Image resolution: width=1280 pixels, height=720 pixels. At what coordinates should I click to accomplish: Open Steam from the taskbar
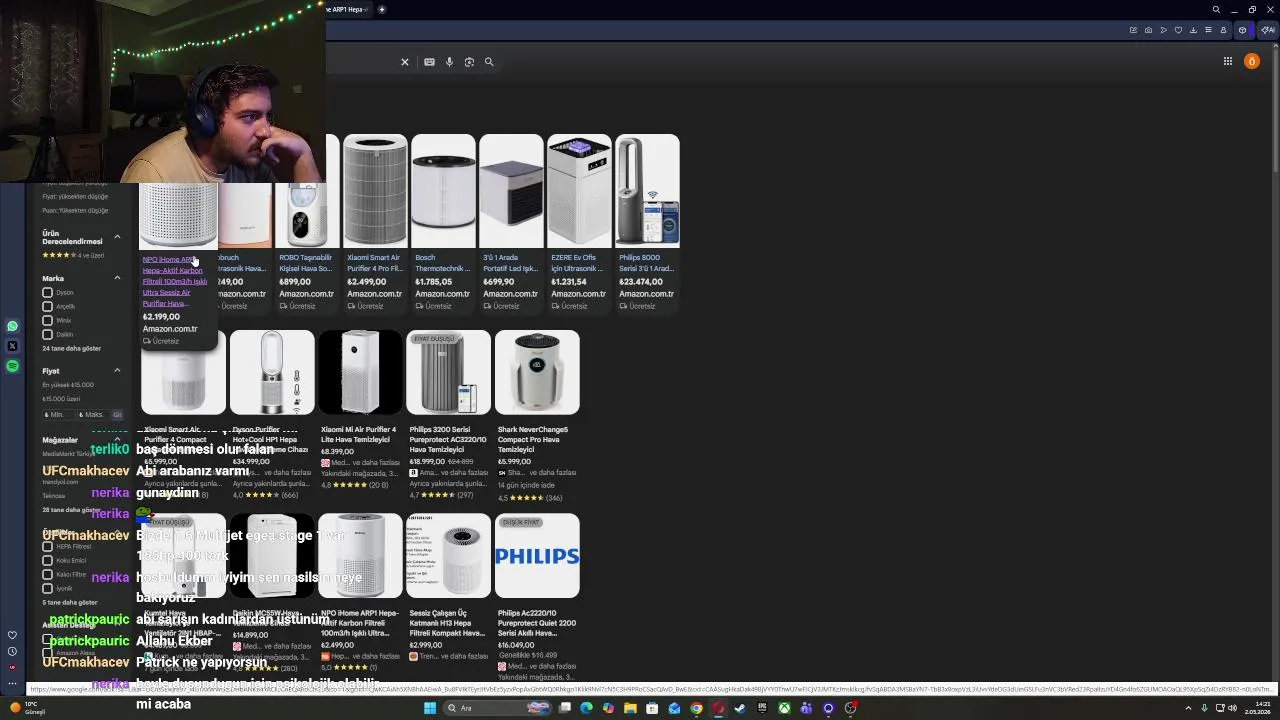(x=740, y=708)
